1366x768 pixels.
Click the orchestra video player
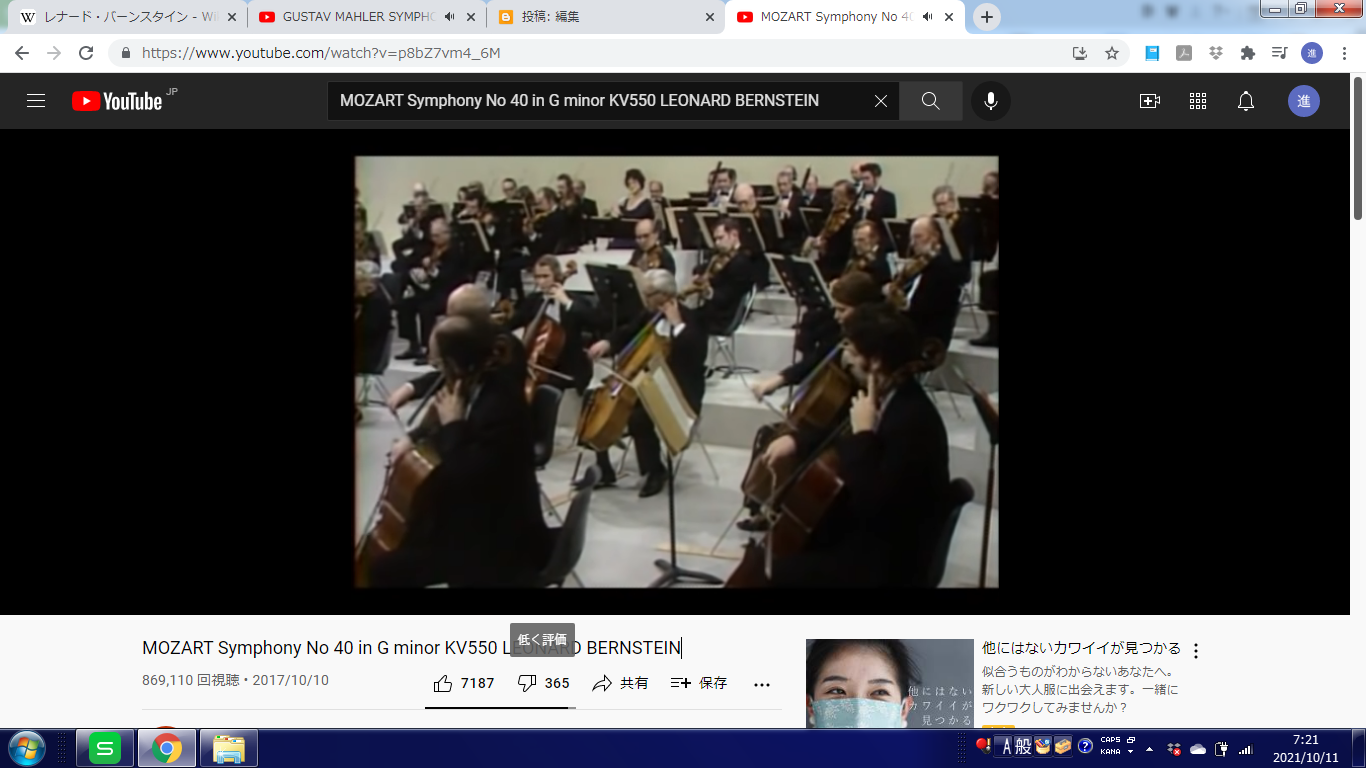point(676,371)
